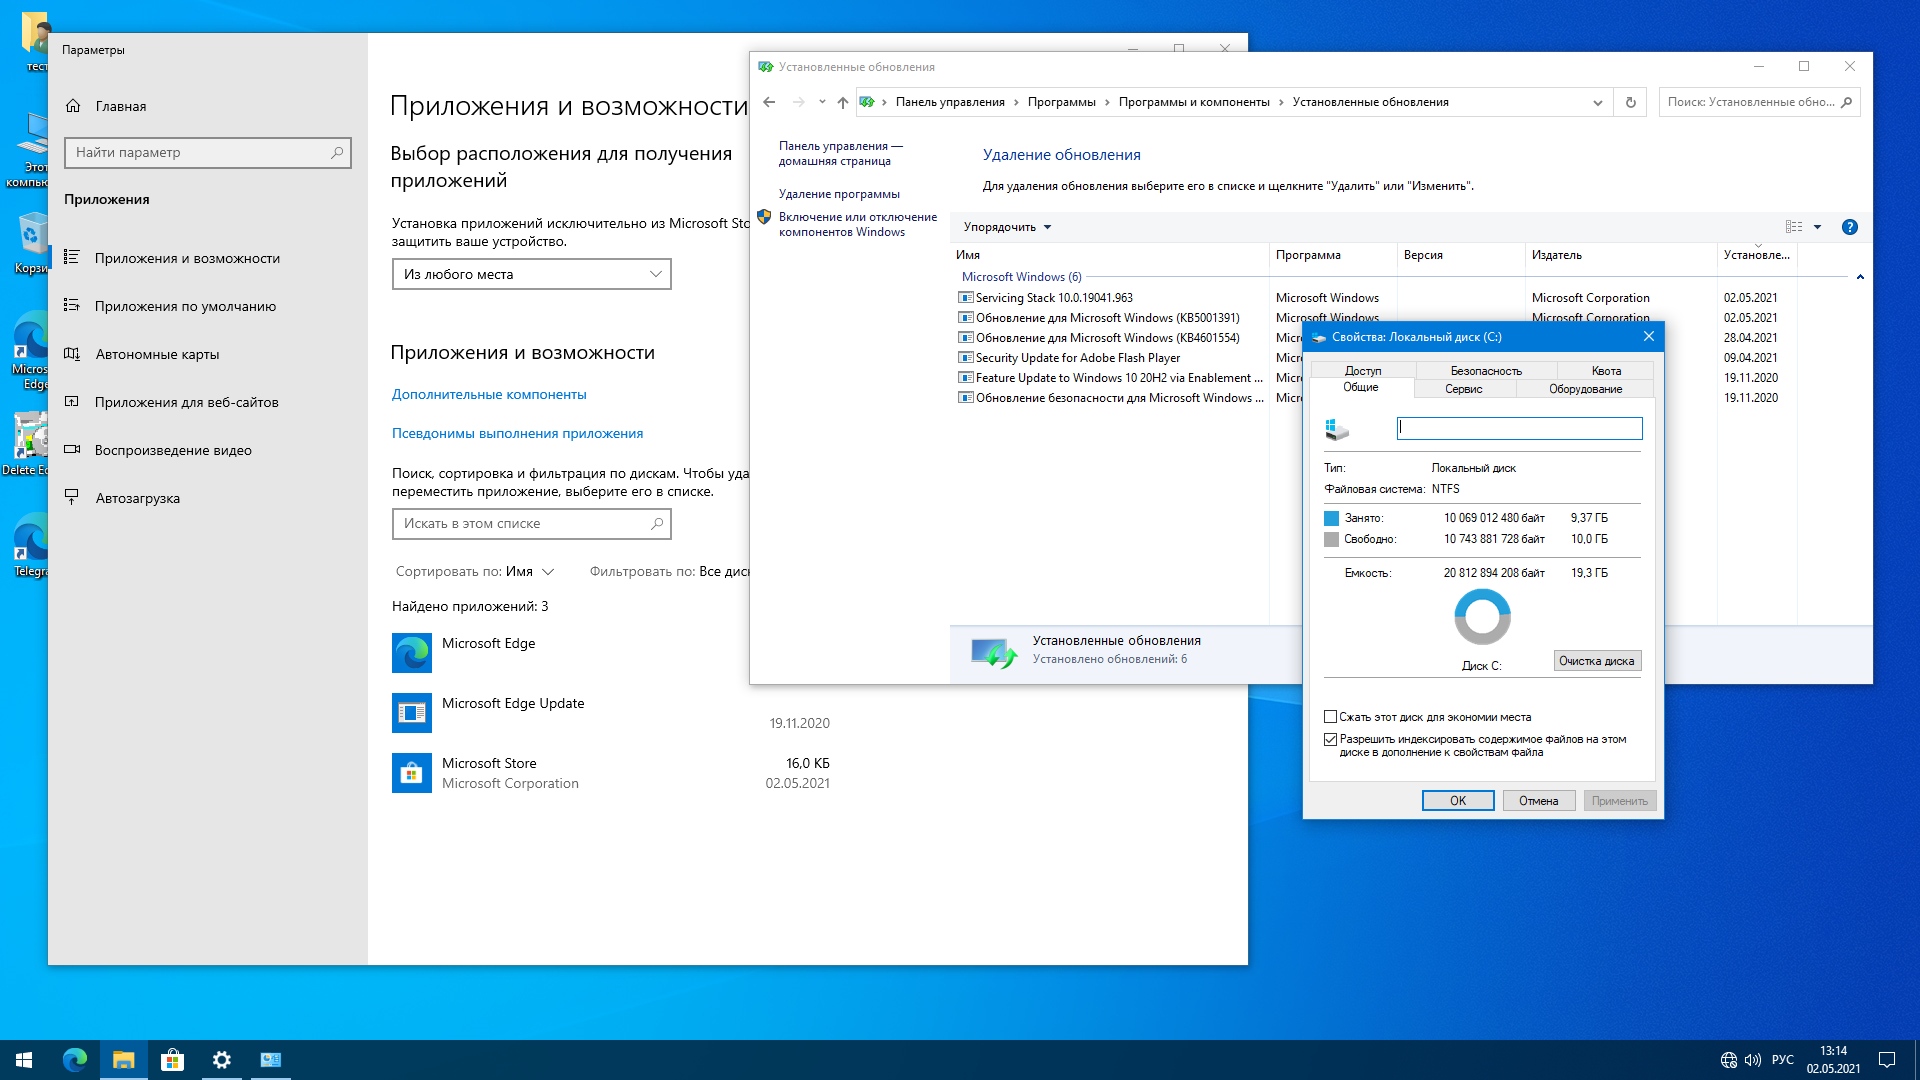Click Программы и компоненты breadcrumb
The width and height of the screenshot is (1920, 1080).
click(1194, 102)
